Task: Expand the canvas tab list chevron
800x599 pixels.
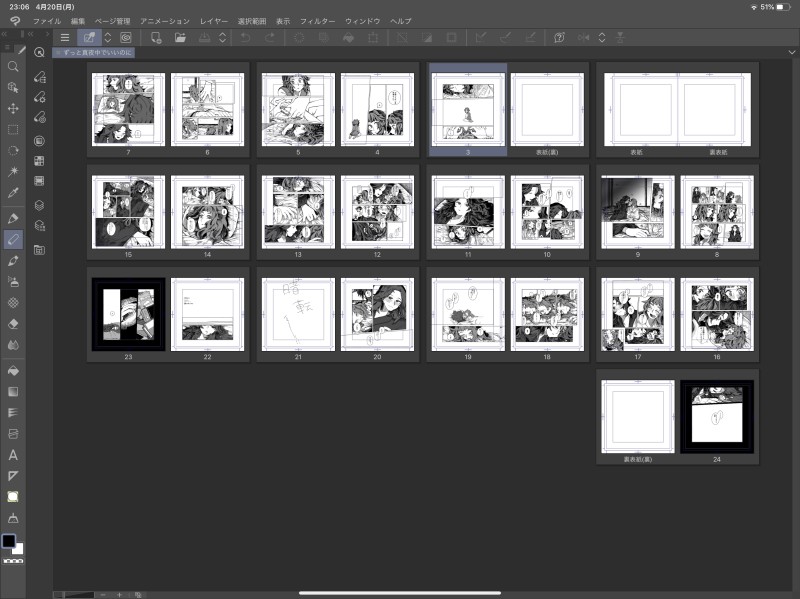Action: pos(792,52)
